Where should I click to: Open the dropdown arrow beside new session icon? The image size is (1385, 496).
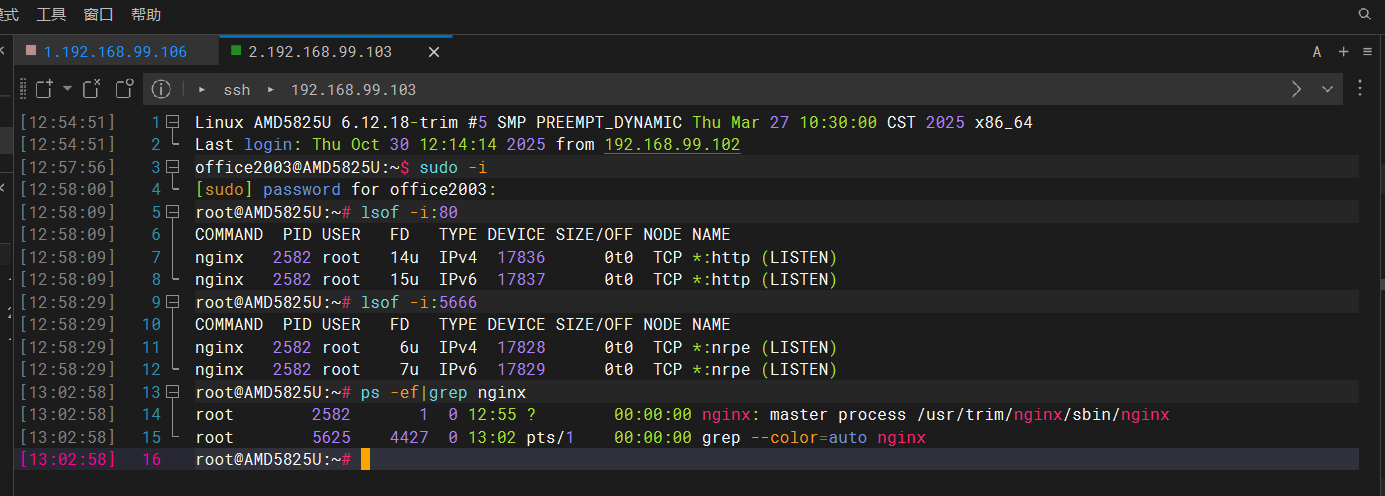[x=67, y=89]
